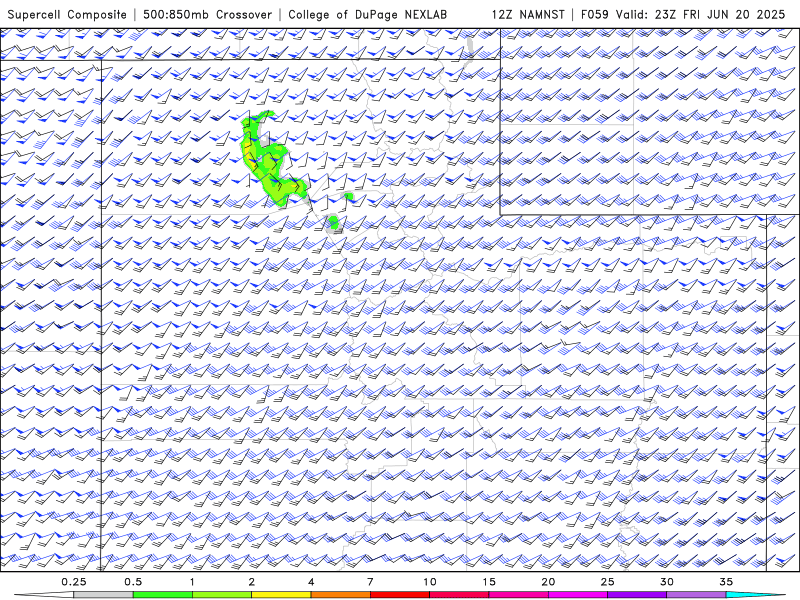
Task: Click the yellow colorbar segment between 2 and 4
Action: click(x=281, y=595)
